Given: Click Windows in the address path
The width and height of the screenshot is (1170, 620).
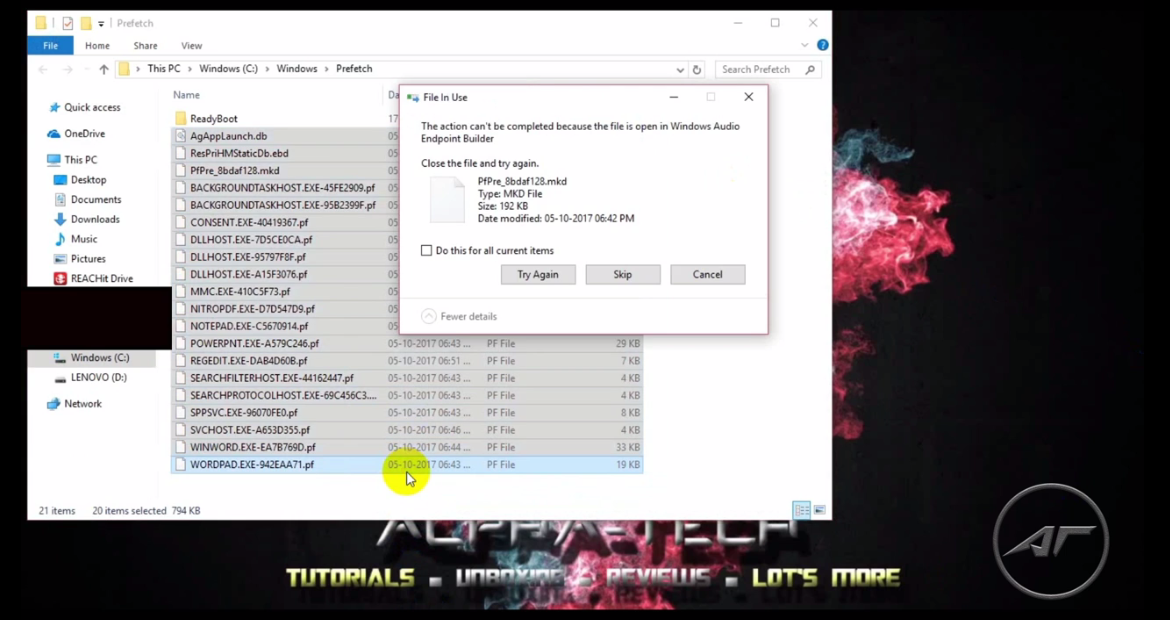Looking at the screenshot, I should pos(297,69).
